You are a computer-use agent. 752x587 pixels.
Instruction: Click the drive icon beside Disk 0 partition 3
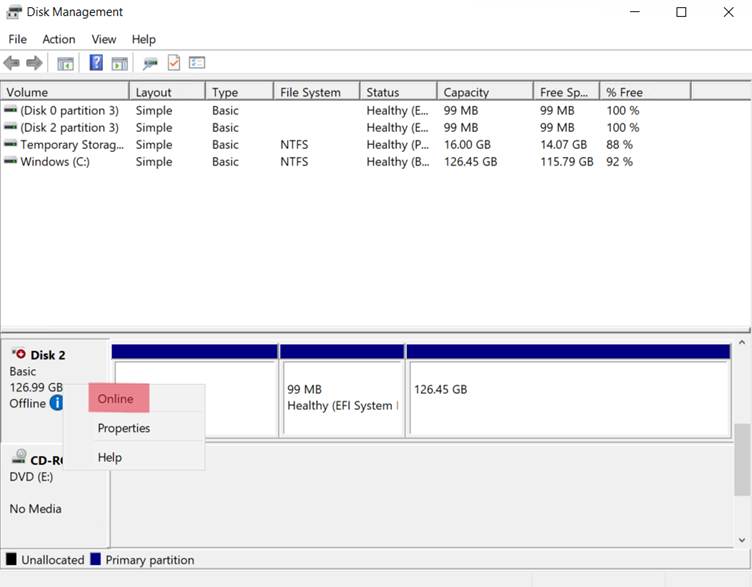point(11,110)
